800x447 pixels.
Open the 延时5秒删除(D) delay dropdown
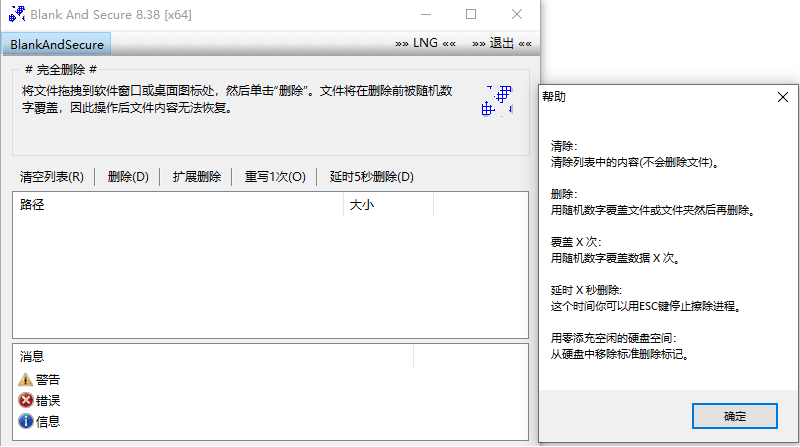[371, 177]
